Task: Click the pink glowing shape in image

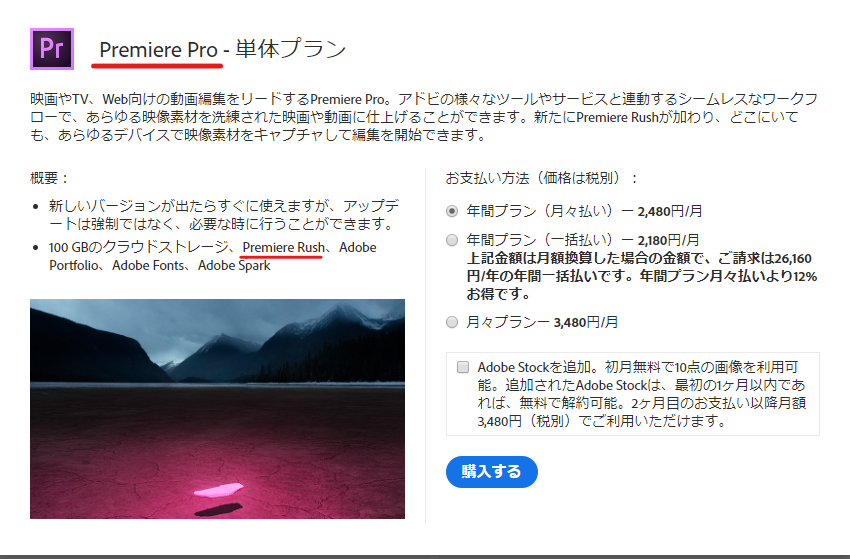Action: tap(218, 490)
